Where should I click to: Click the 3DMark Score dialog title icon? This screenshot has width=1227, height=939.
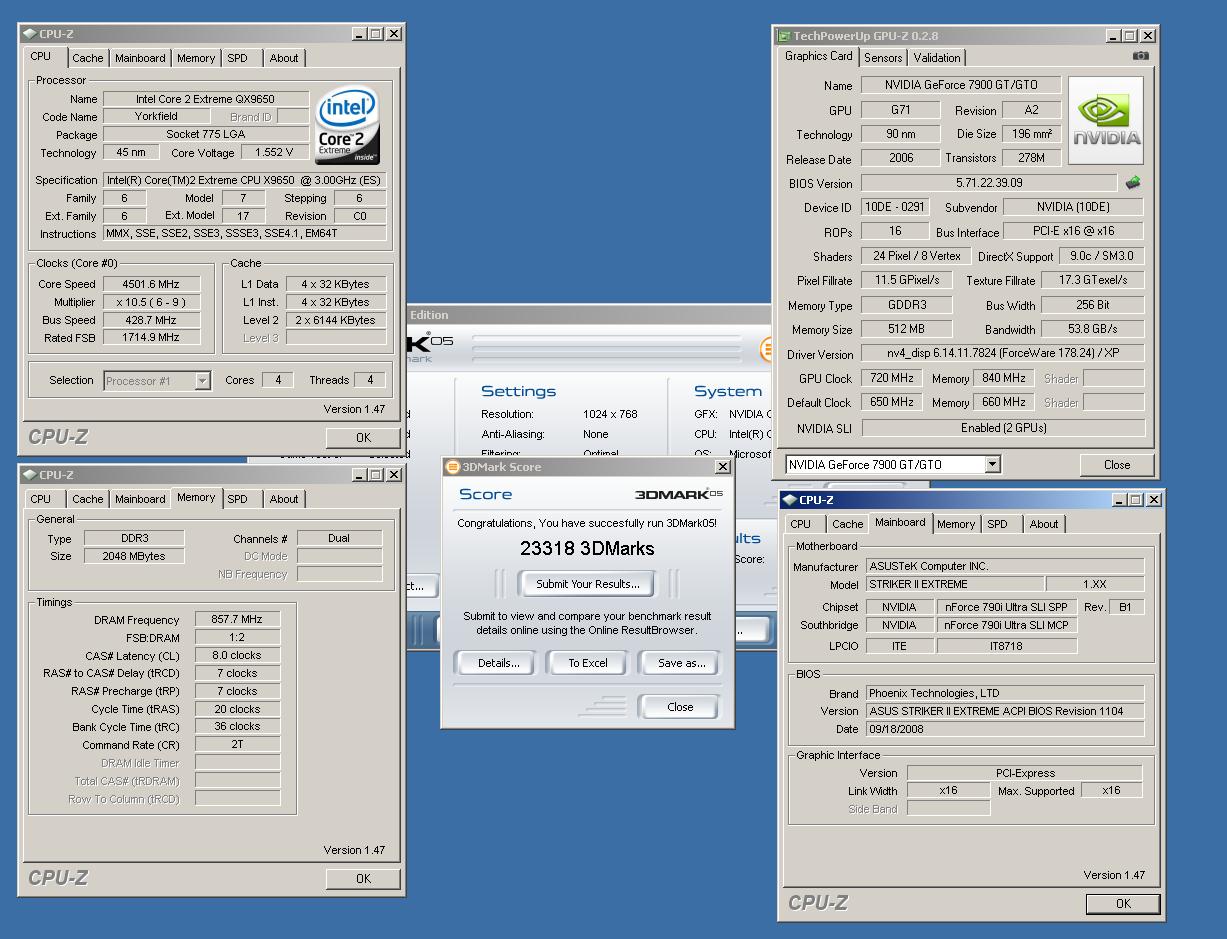click(x=452, y=467)
